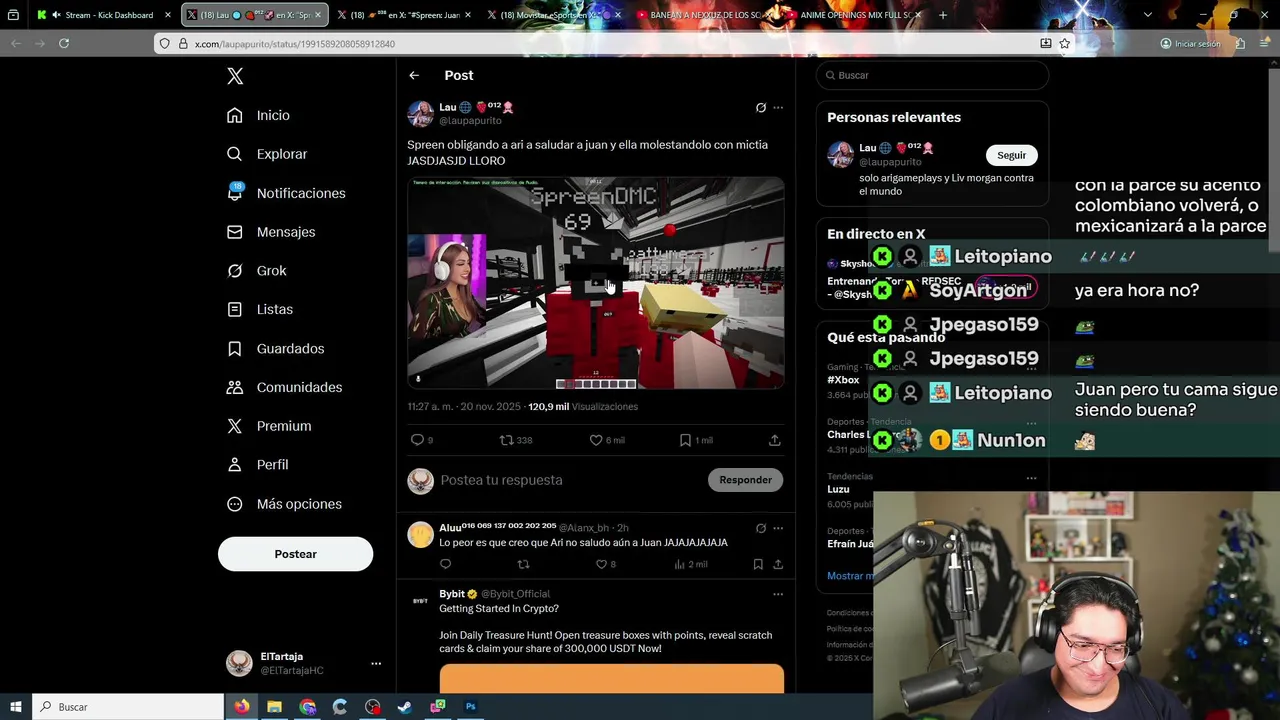Click Lau's profile avatar in post
This screenshot has height=720, width=1280.
click(420, 113)
